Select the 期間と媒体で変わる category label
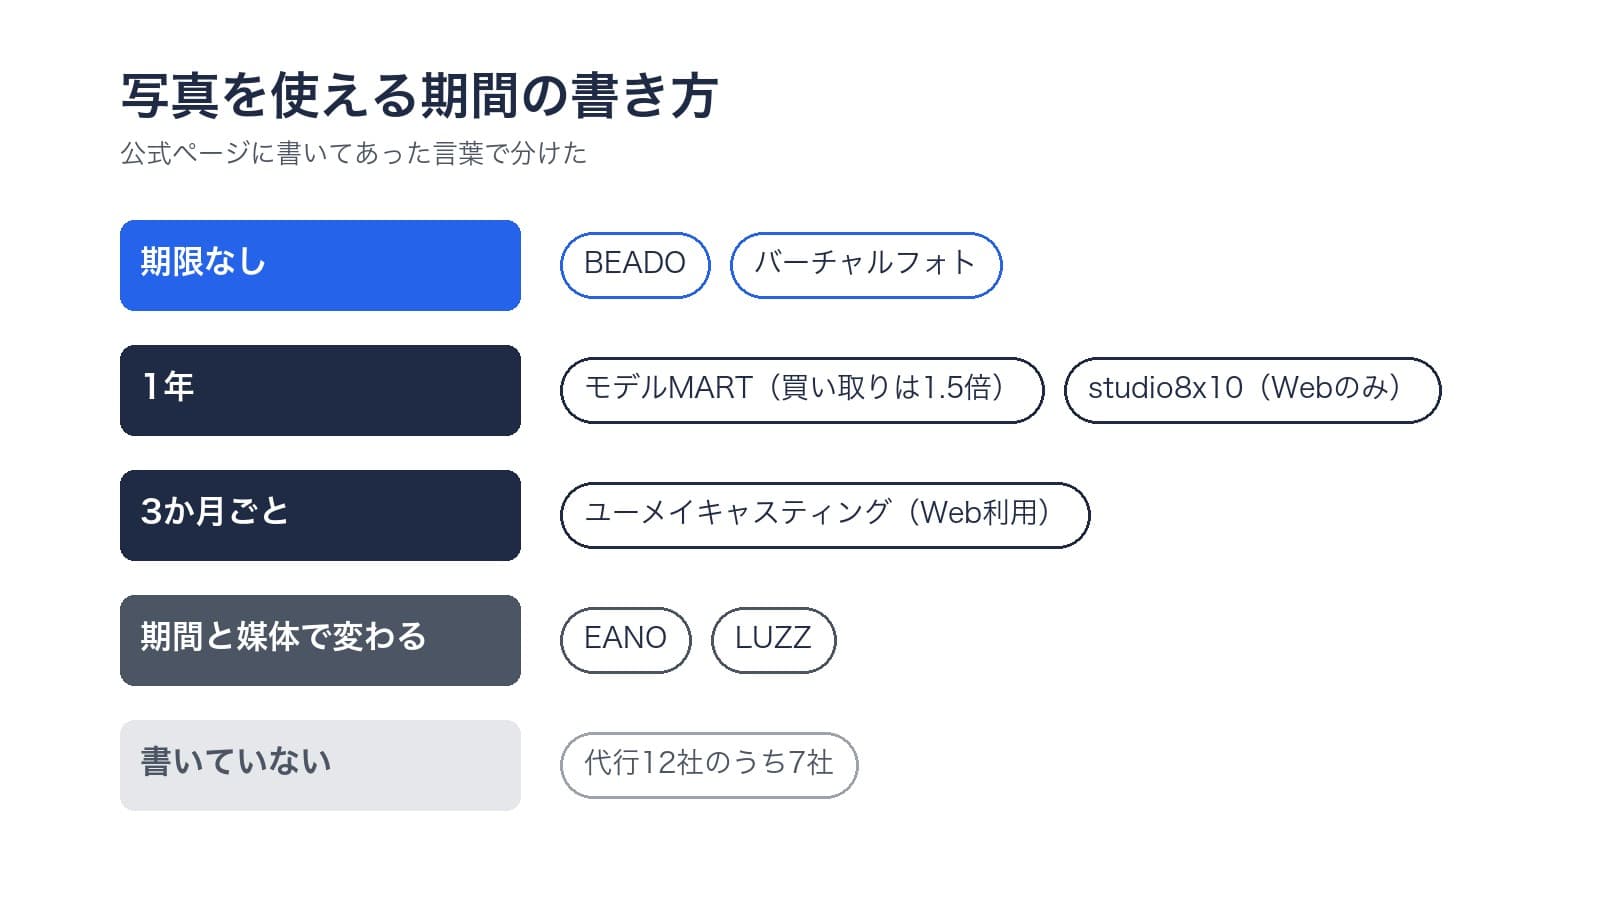The width and height of the screenshot is (1600, 900). pyautogui.click(x=320, y=640)
